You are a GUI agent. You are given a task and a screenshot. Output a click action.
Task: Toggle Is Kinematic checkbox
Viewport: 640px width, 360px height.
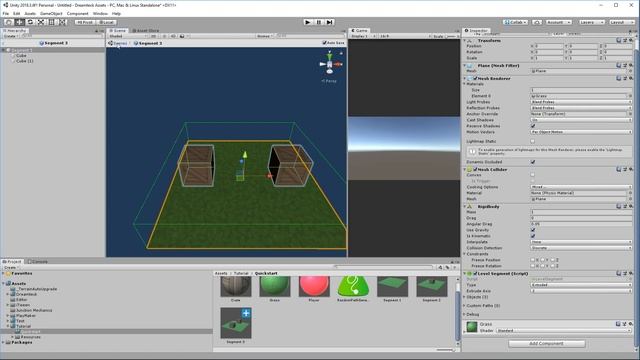point(533,236)
